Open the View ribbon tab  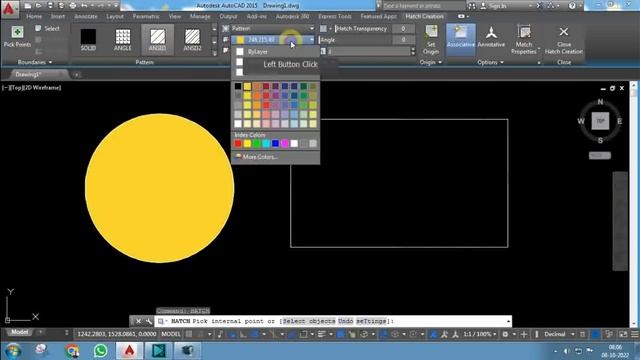(x=175, y=16)
